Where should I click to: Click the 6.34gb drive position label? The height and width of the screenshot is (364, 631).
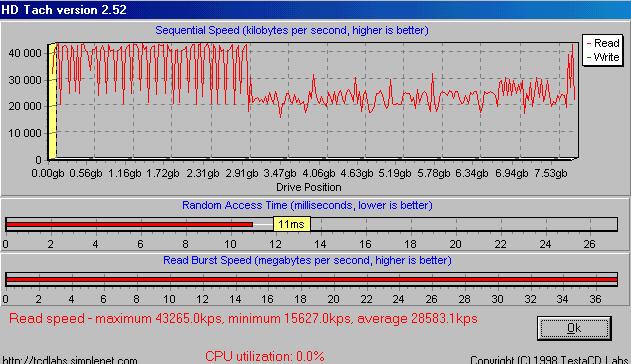click(472, 173)
